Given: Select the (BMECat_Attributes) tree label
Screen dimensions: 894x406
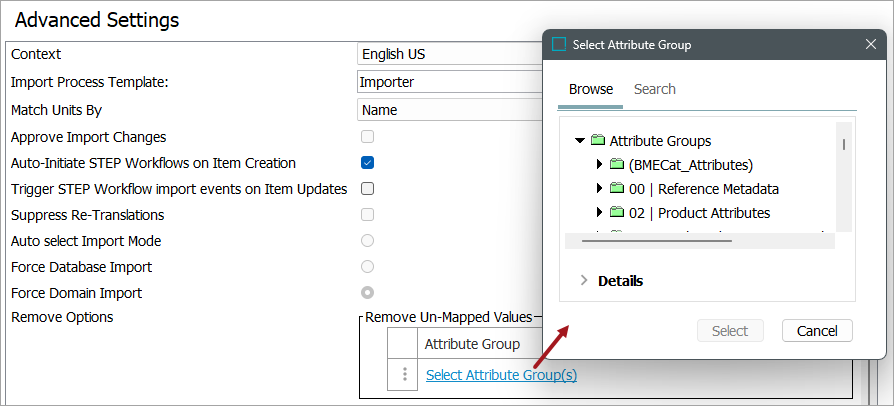Looking at the screenshot, I should click(691, 165).
